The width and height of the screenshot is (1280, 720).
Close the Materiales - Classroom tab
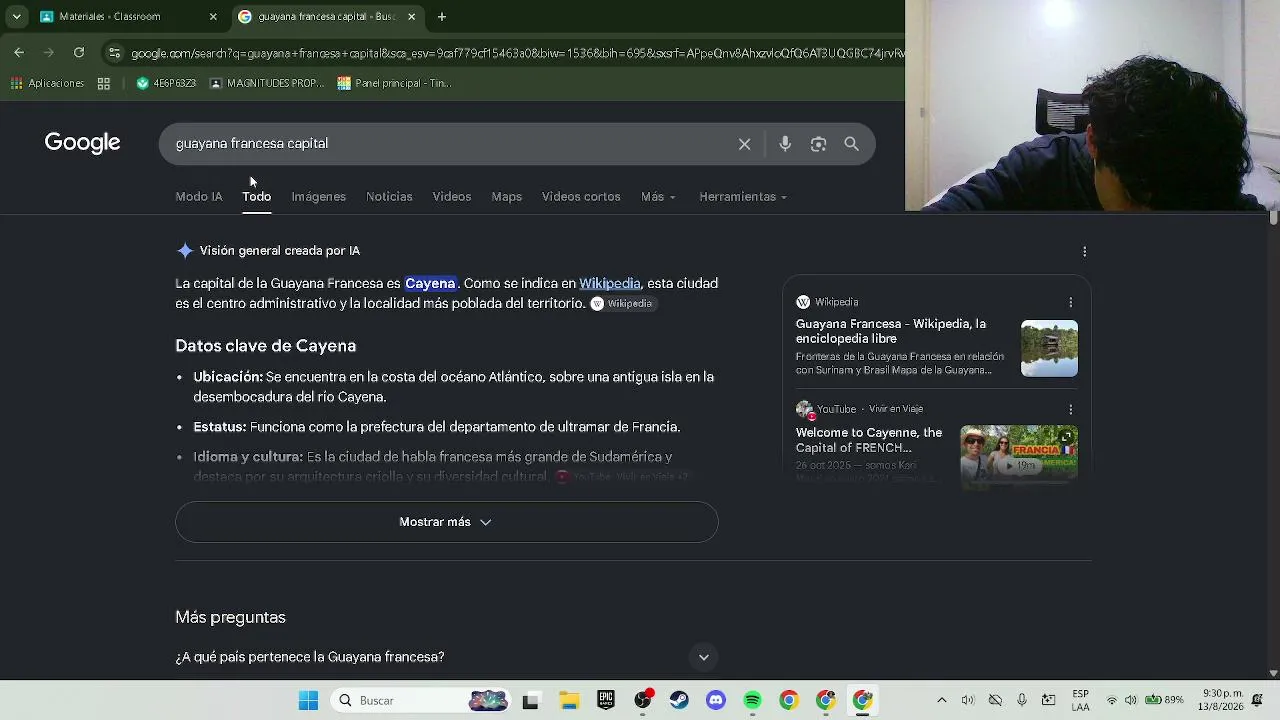click(x=213, y=17)
